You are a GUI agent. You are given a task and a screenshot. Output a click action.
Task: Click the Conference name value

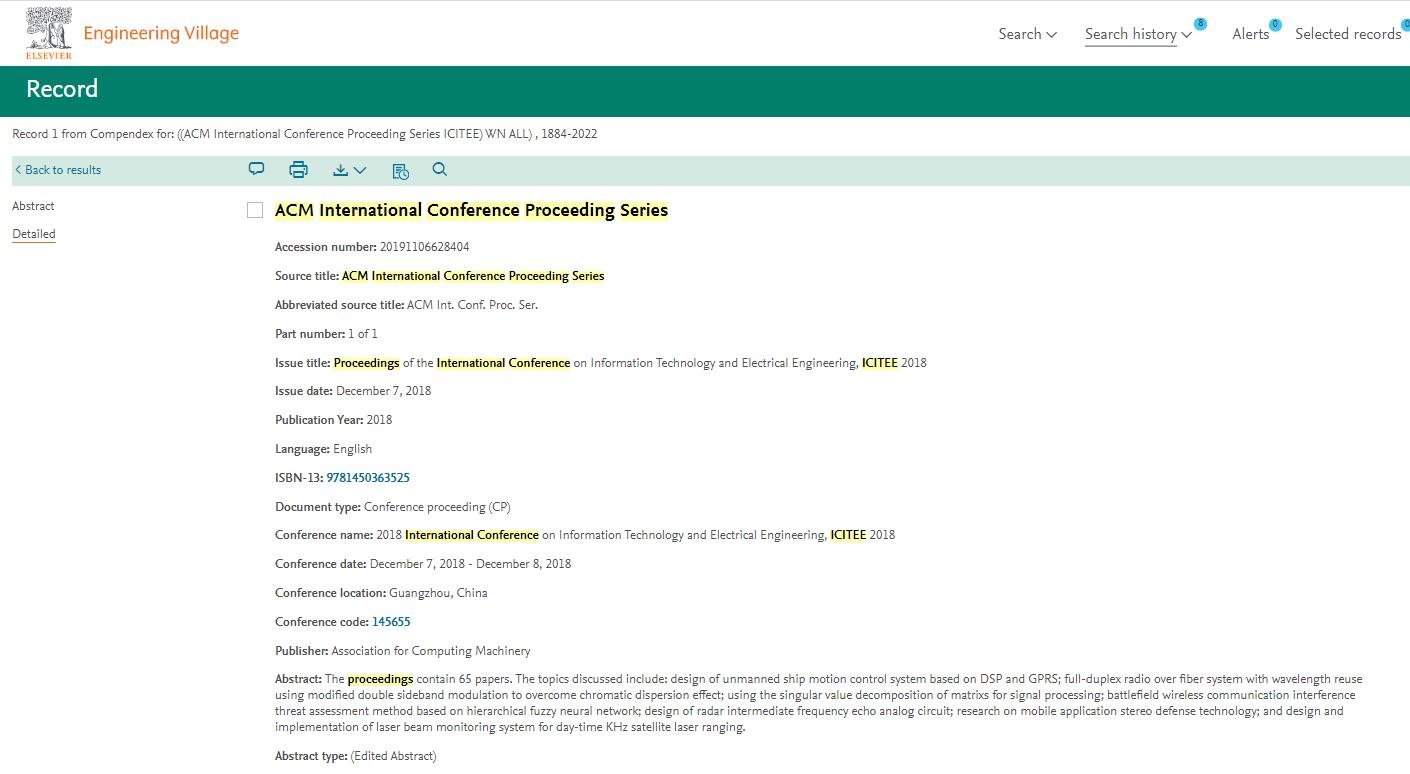tap(635, 535)
